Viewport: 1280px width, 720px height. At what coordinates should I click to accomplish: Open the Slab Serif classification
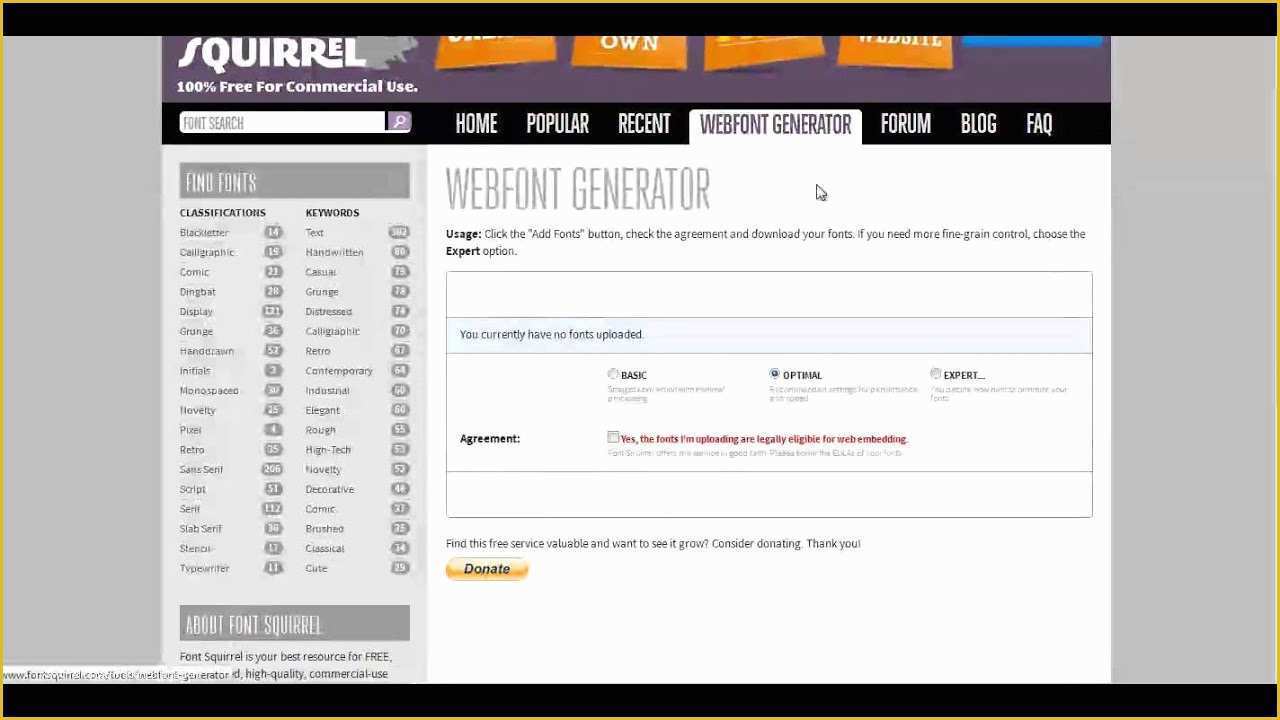pos(200,528)
